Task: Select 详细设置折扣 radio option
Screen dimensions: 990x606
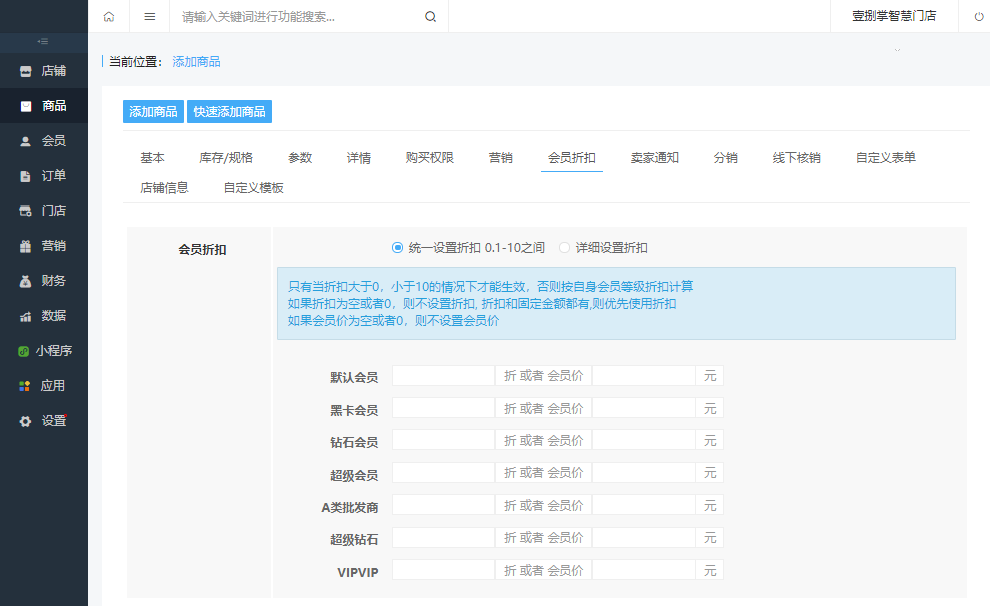Action: click(x=564, y=247)
